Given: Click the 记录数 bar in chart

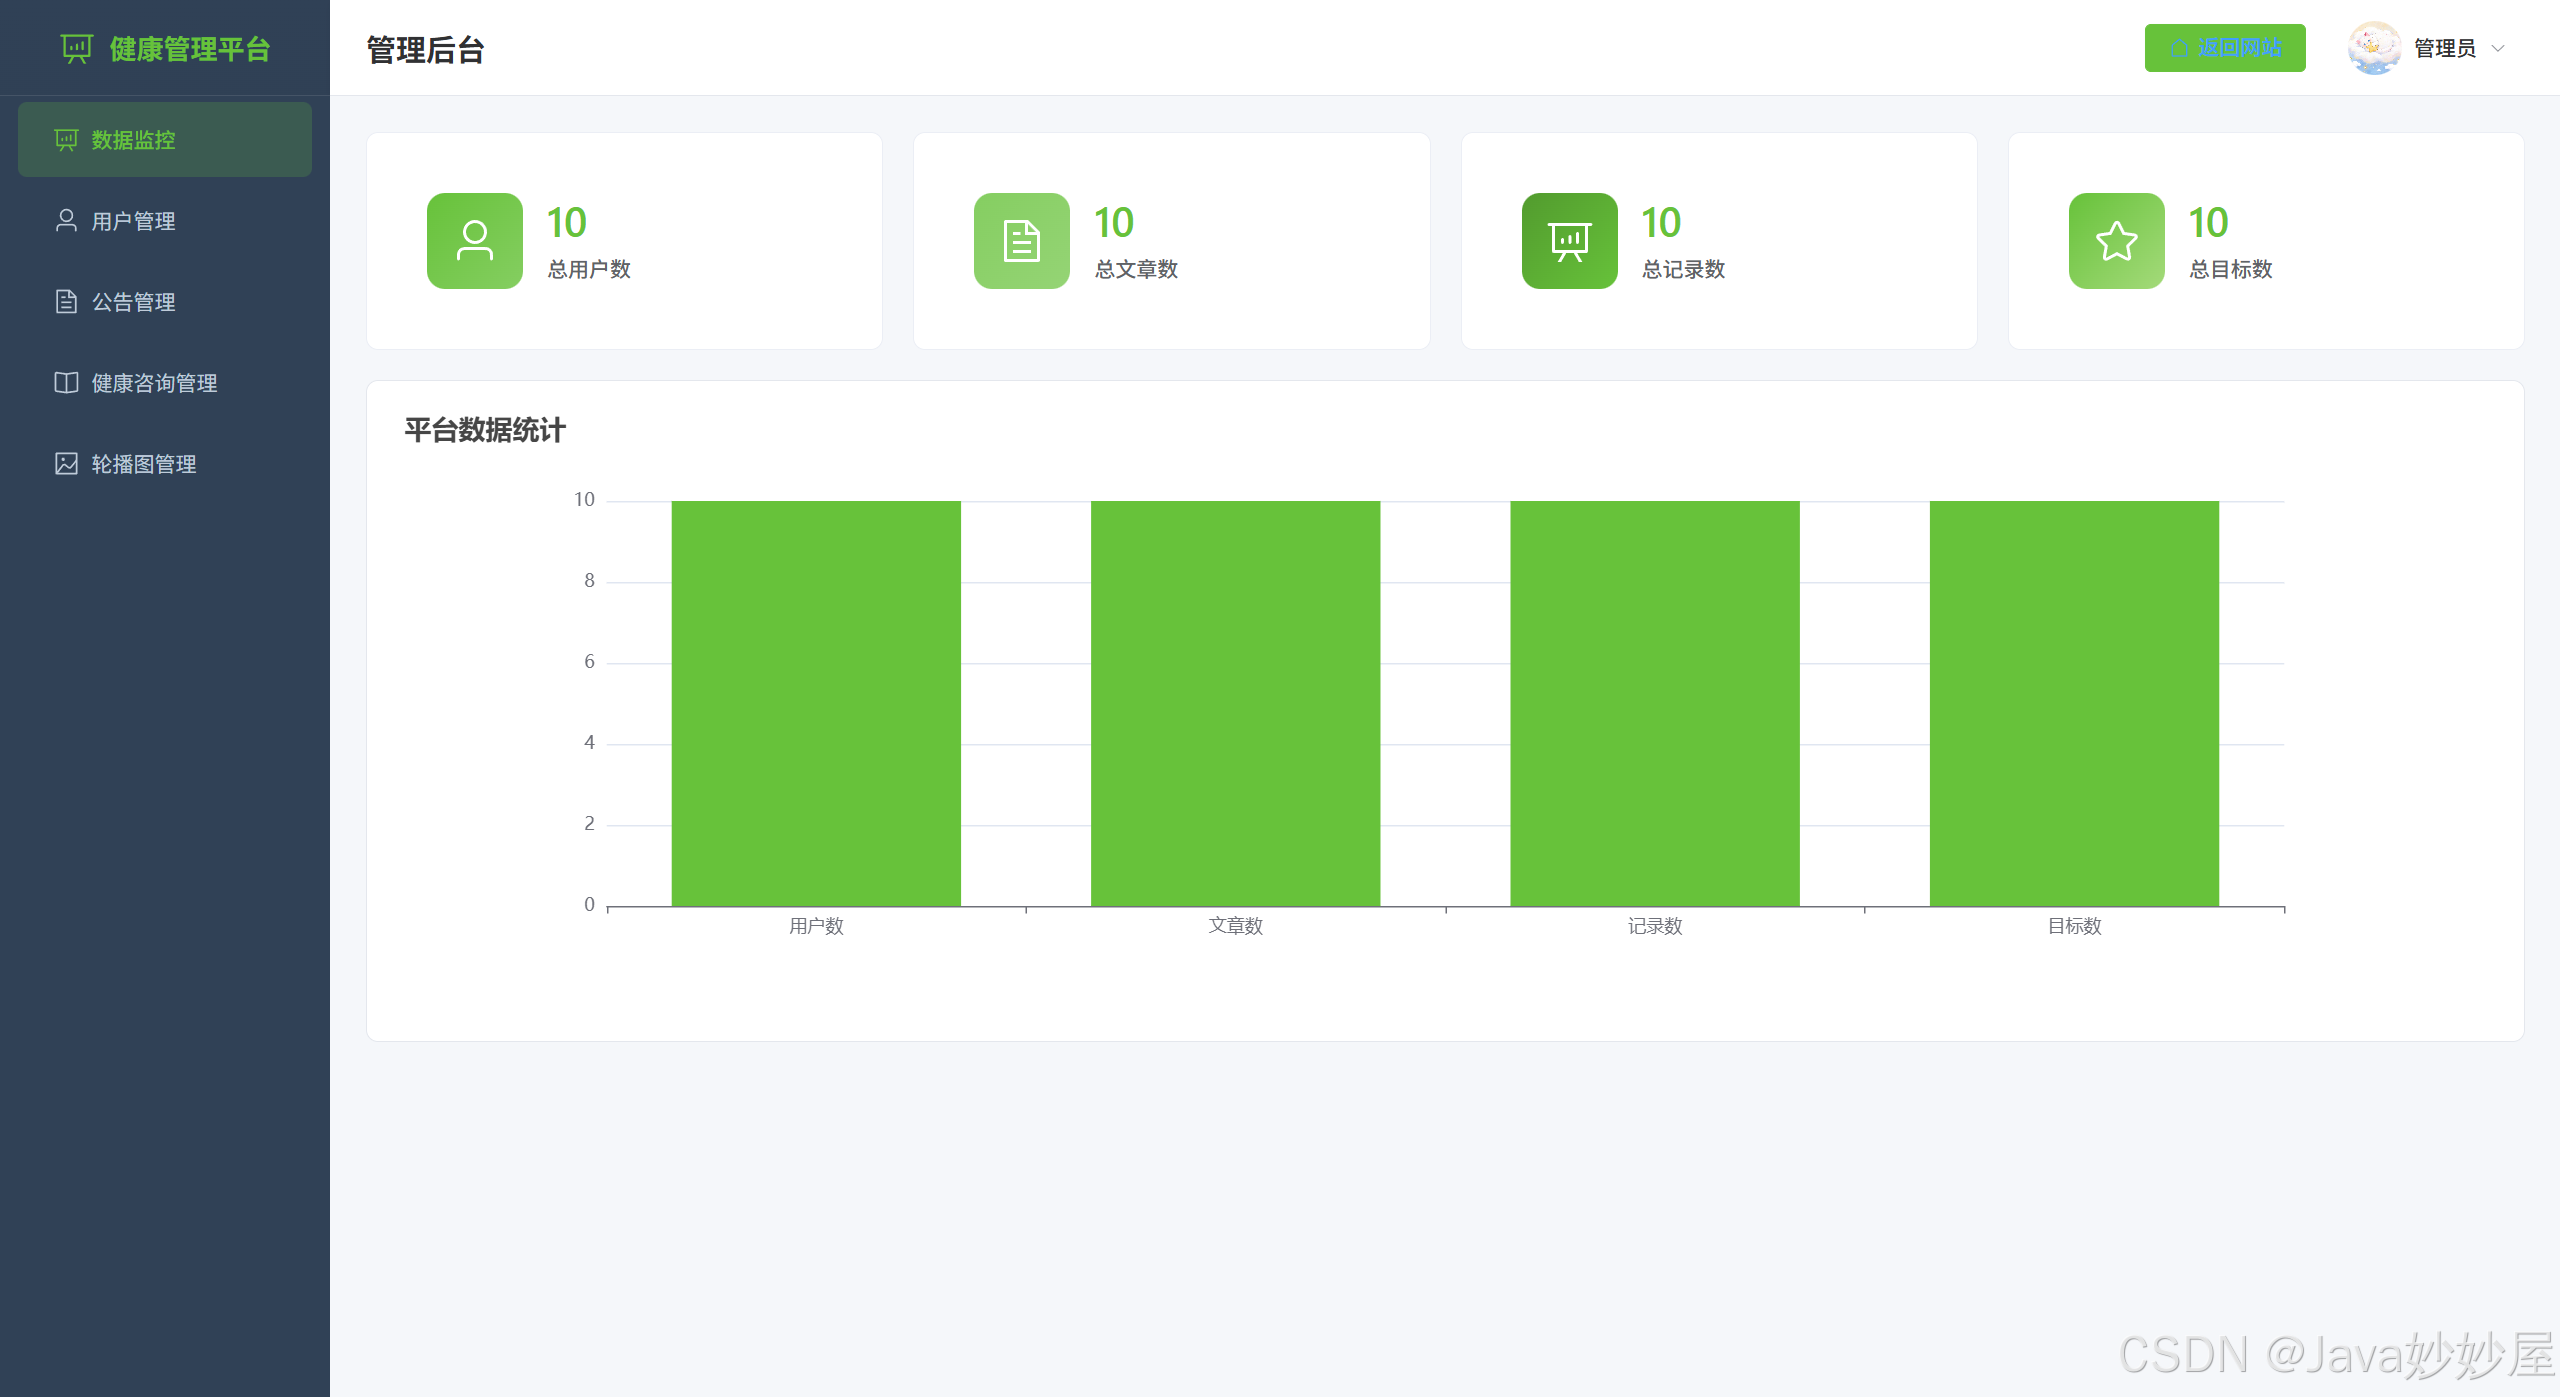Looking at the screenshot, I should pyautogui.click(x=1654, y=703).
